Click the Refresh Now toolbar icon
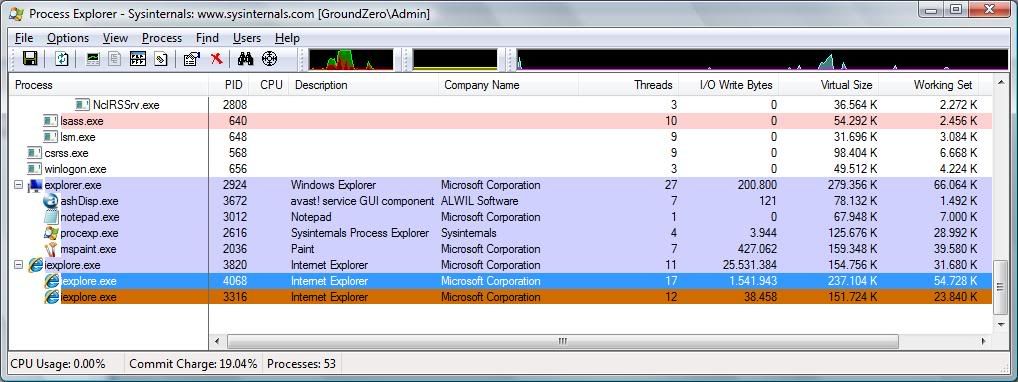Screen dimensions: 1018x382 pos(62,59)
